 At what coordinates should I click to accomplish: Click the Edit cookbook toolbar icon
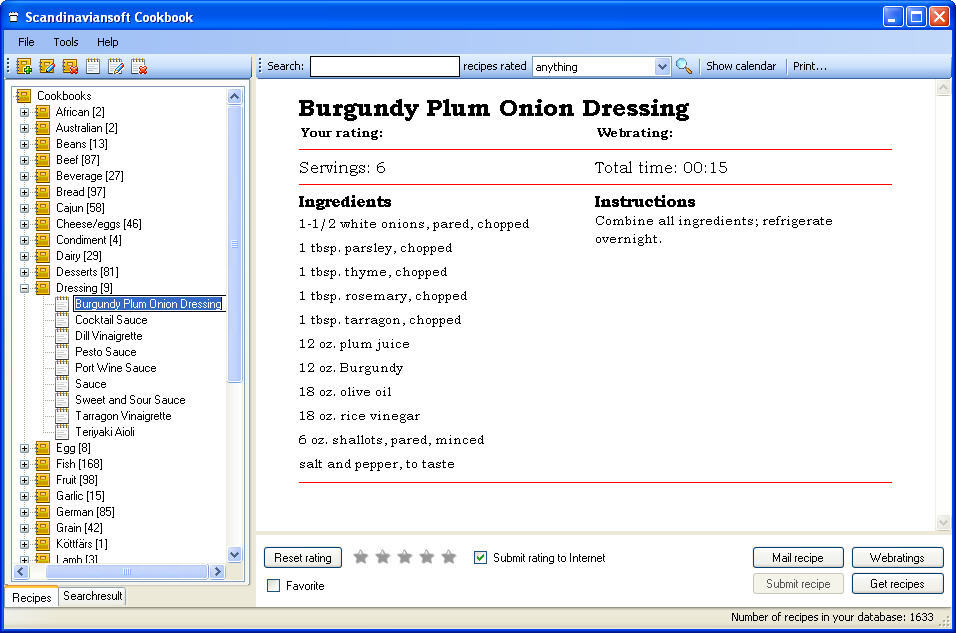pyautogui.click(x=45, y=67)
